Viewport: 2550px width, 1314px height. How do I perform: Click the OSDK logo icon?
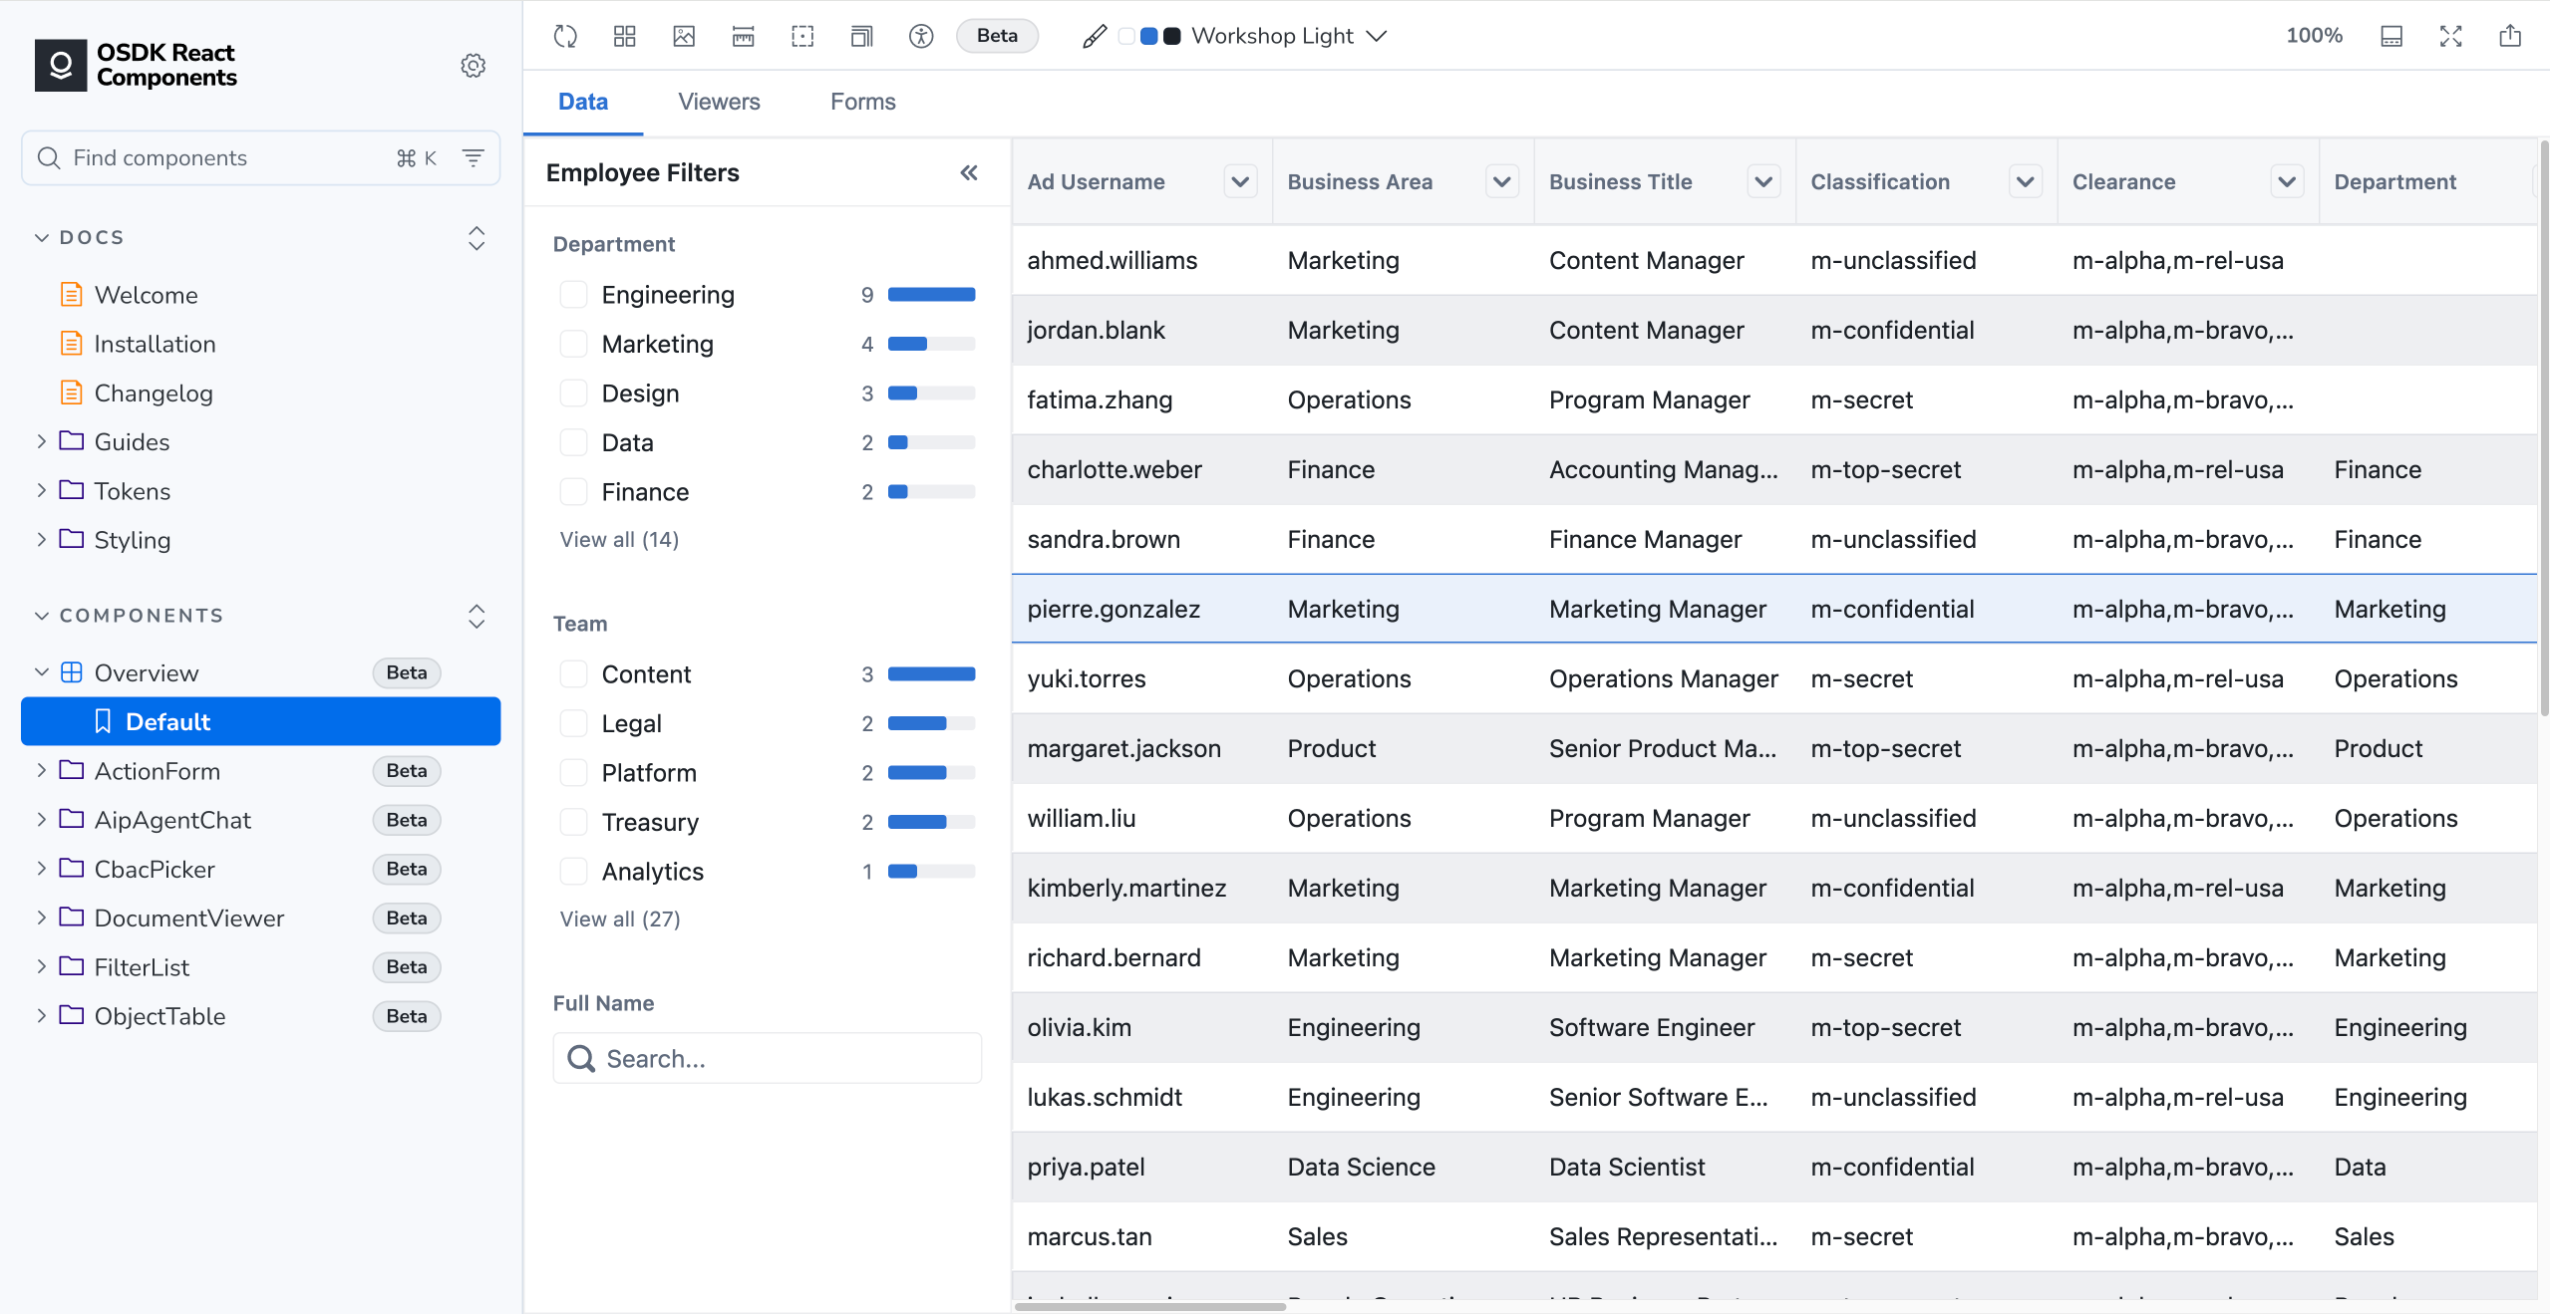[61, 65]
